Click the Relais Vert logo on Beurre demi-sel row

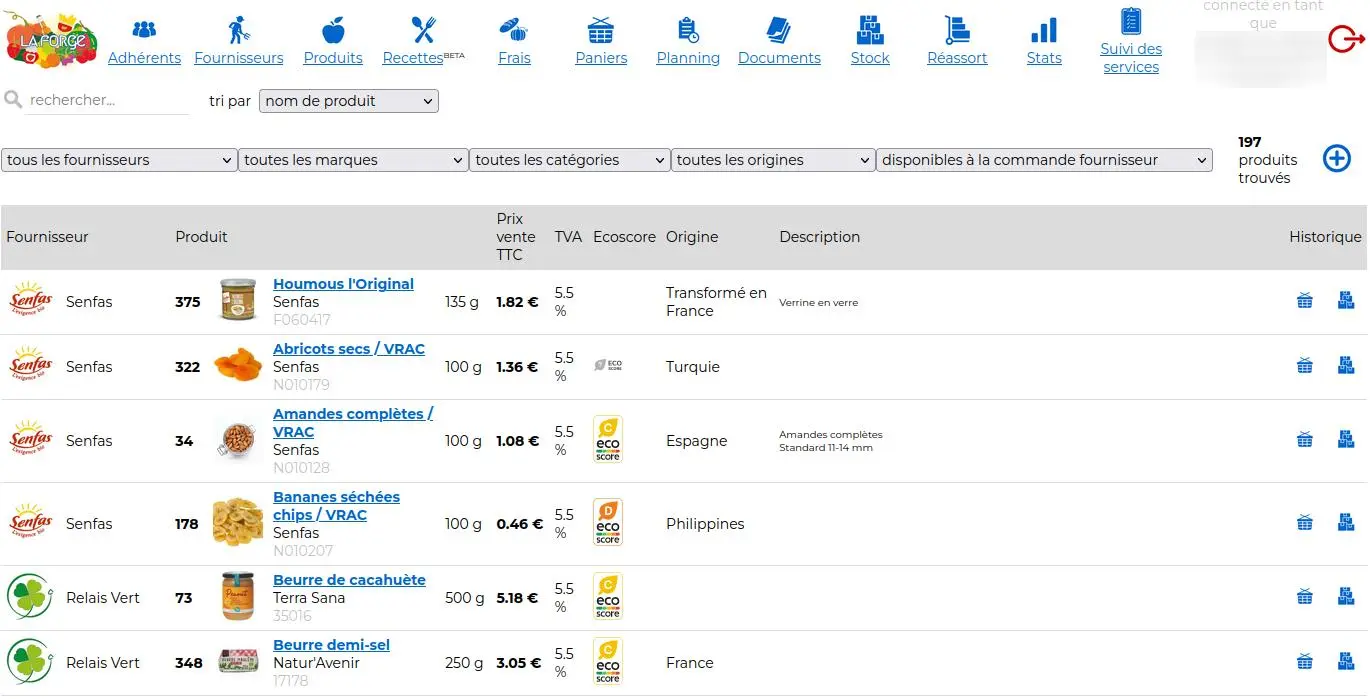[30, 662]
